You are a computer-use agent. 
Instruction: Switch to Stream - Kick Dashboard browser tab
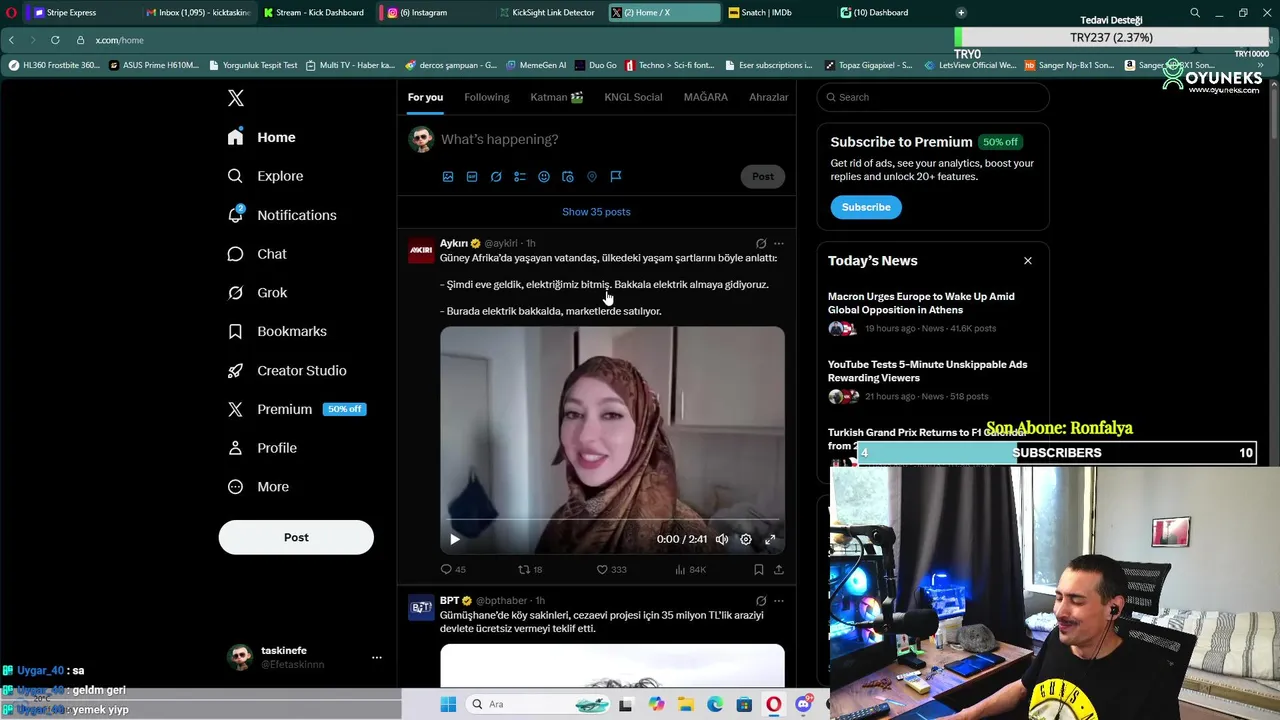tap(314, 12)
